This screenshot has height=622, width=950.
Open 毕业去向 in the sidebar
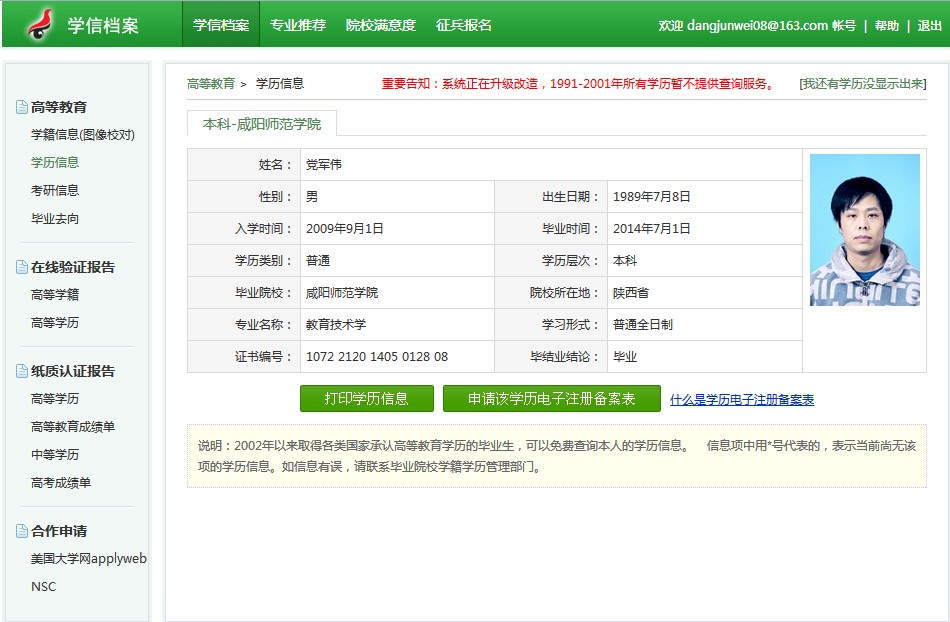pos(55,218)
